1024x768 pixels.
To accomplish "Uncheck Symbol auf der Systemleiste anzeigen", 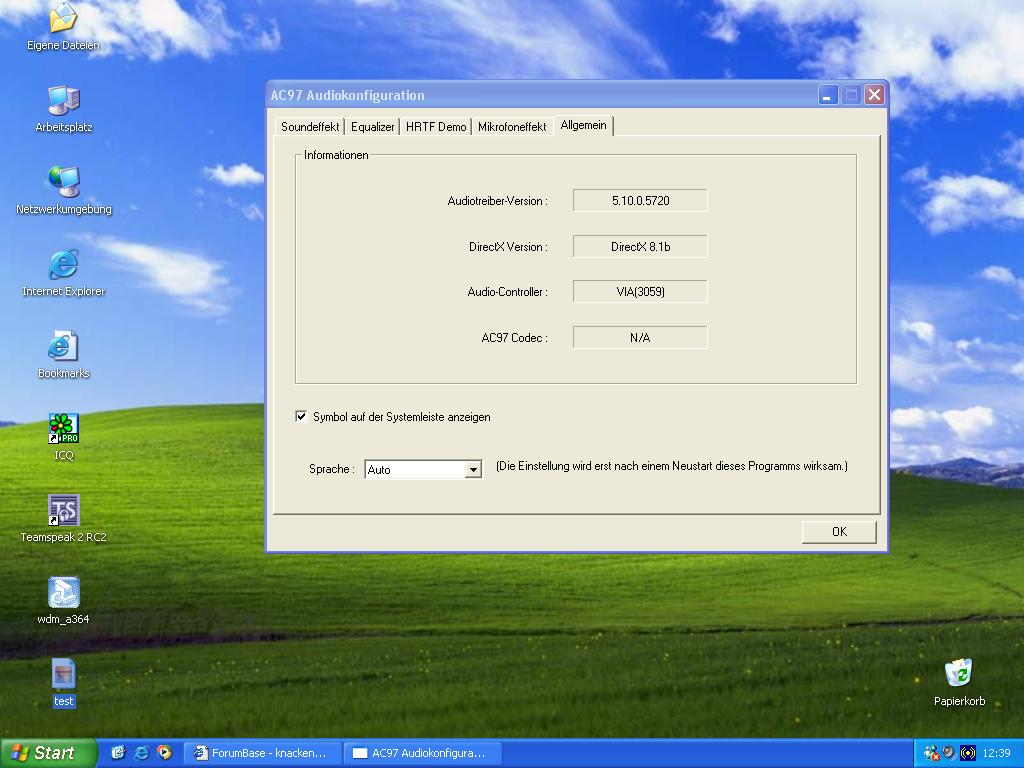I will click(301, 417).
